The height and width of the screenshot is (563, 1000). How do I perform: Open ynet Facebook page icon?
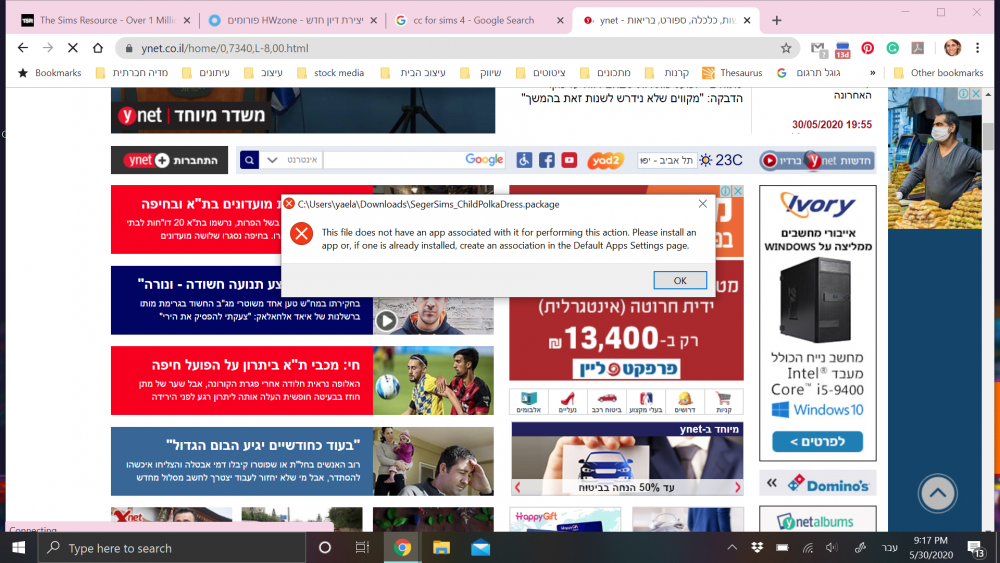(x=547, y=160)
